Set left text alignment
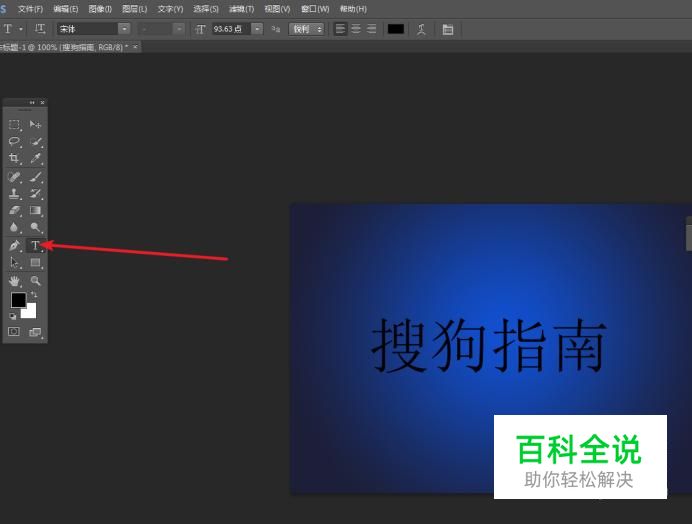 click(x=340, y=29)
